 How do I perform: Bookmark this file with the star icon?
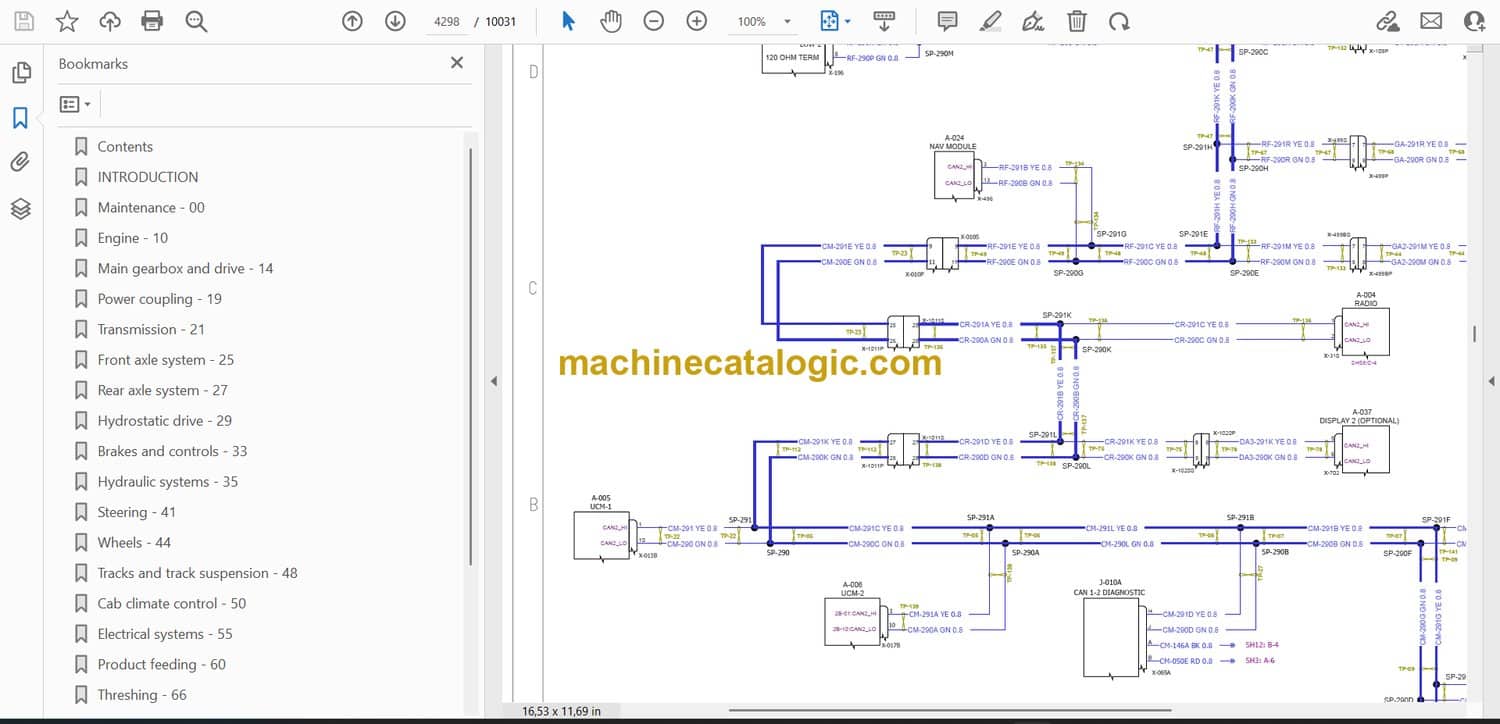(x=67, y=21)
